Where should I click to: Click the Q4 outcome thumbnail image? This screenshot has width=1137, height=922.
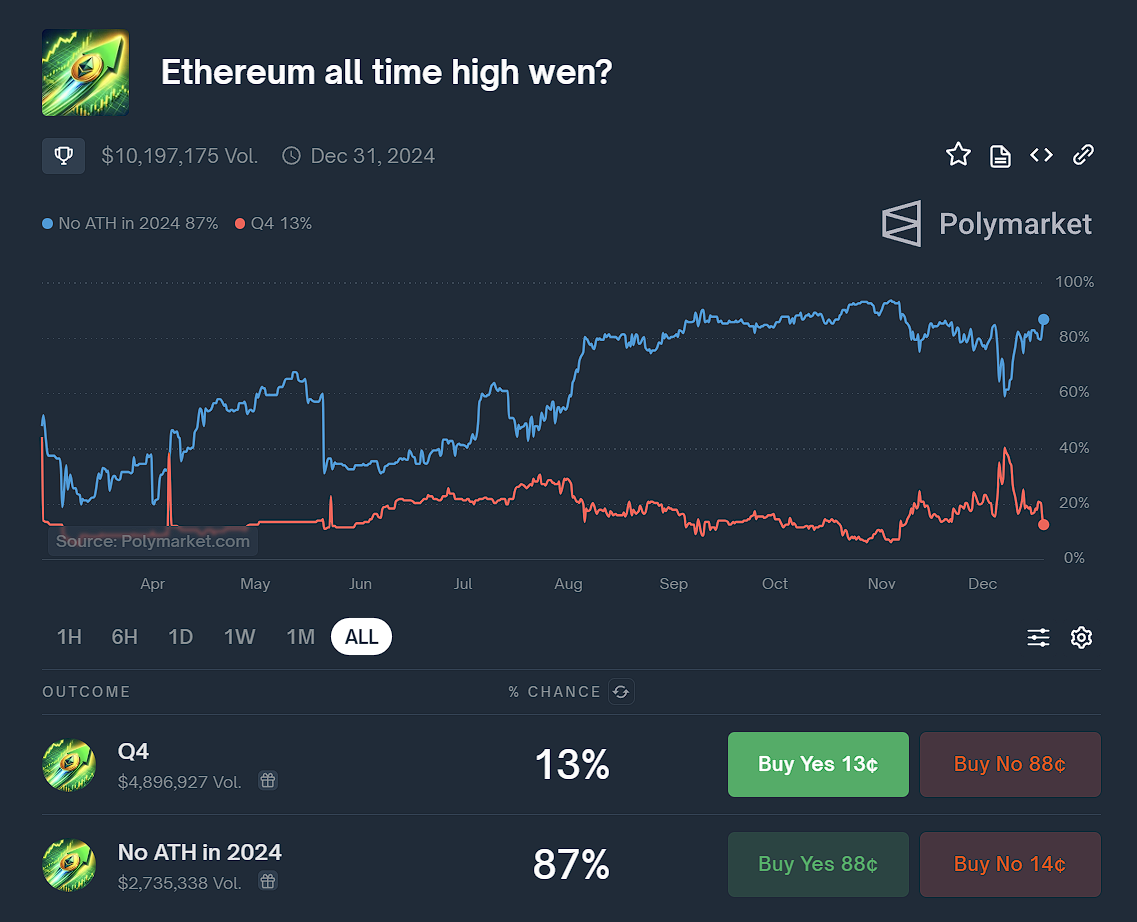point(68,764)
